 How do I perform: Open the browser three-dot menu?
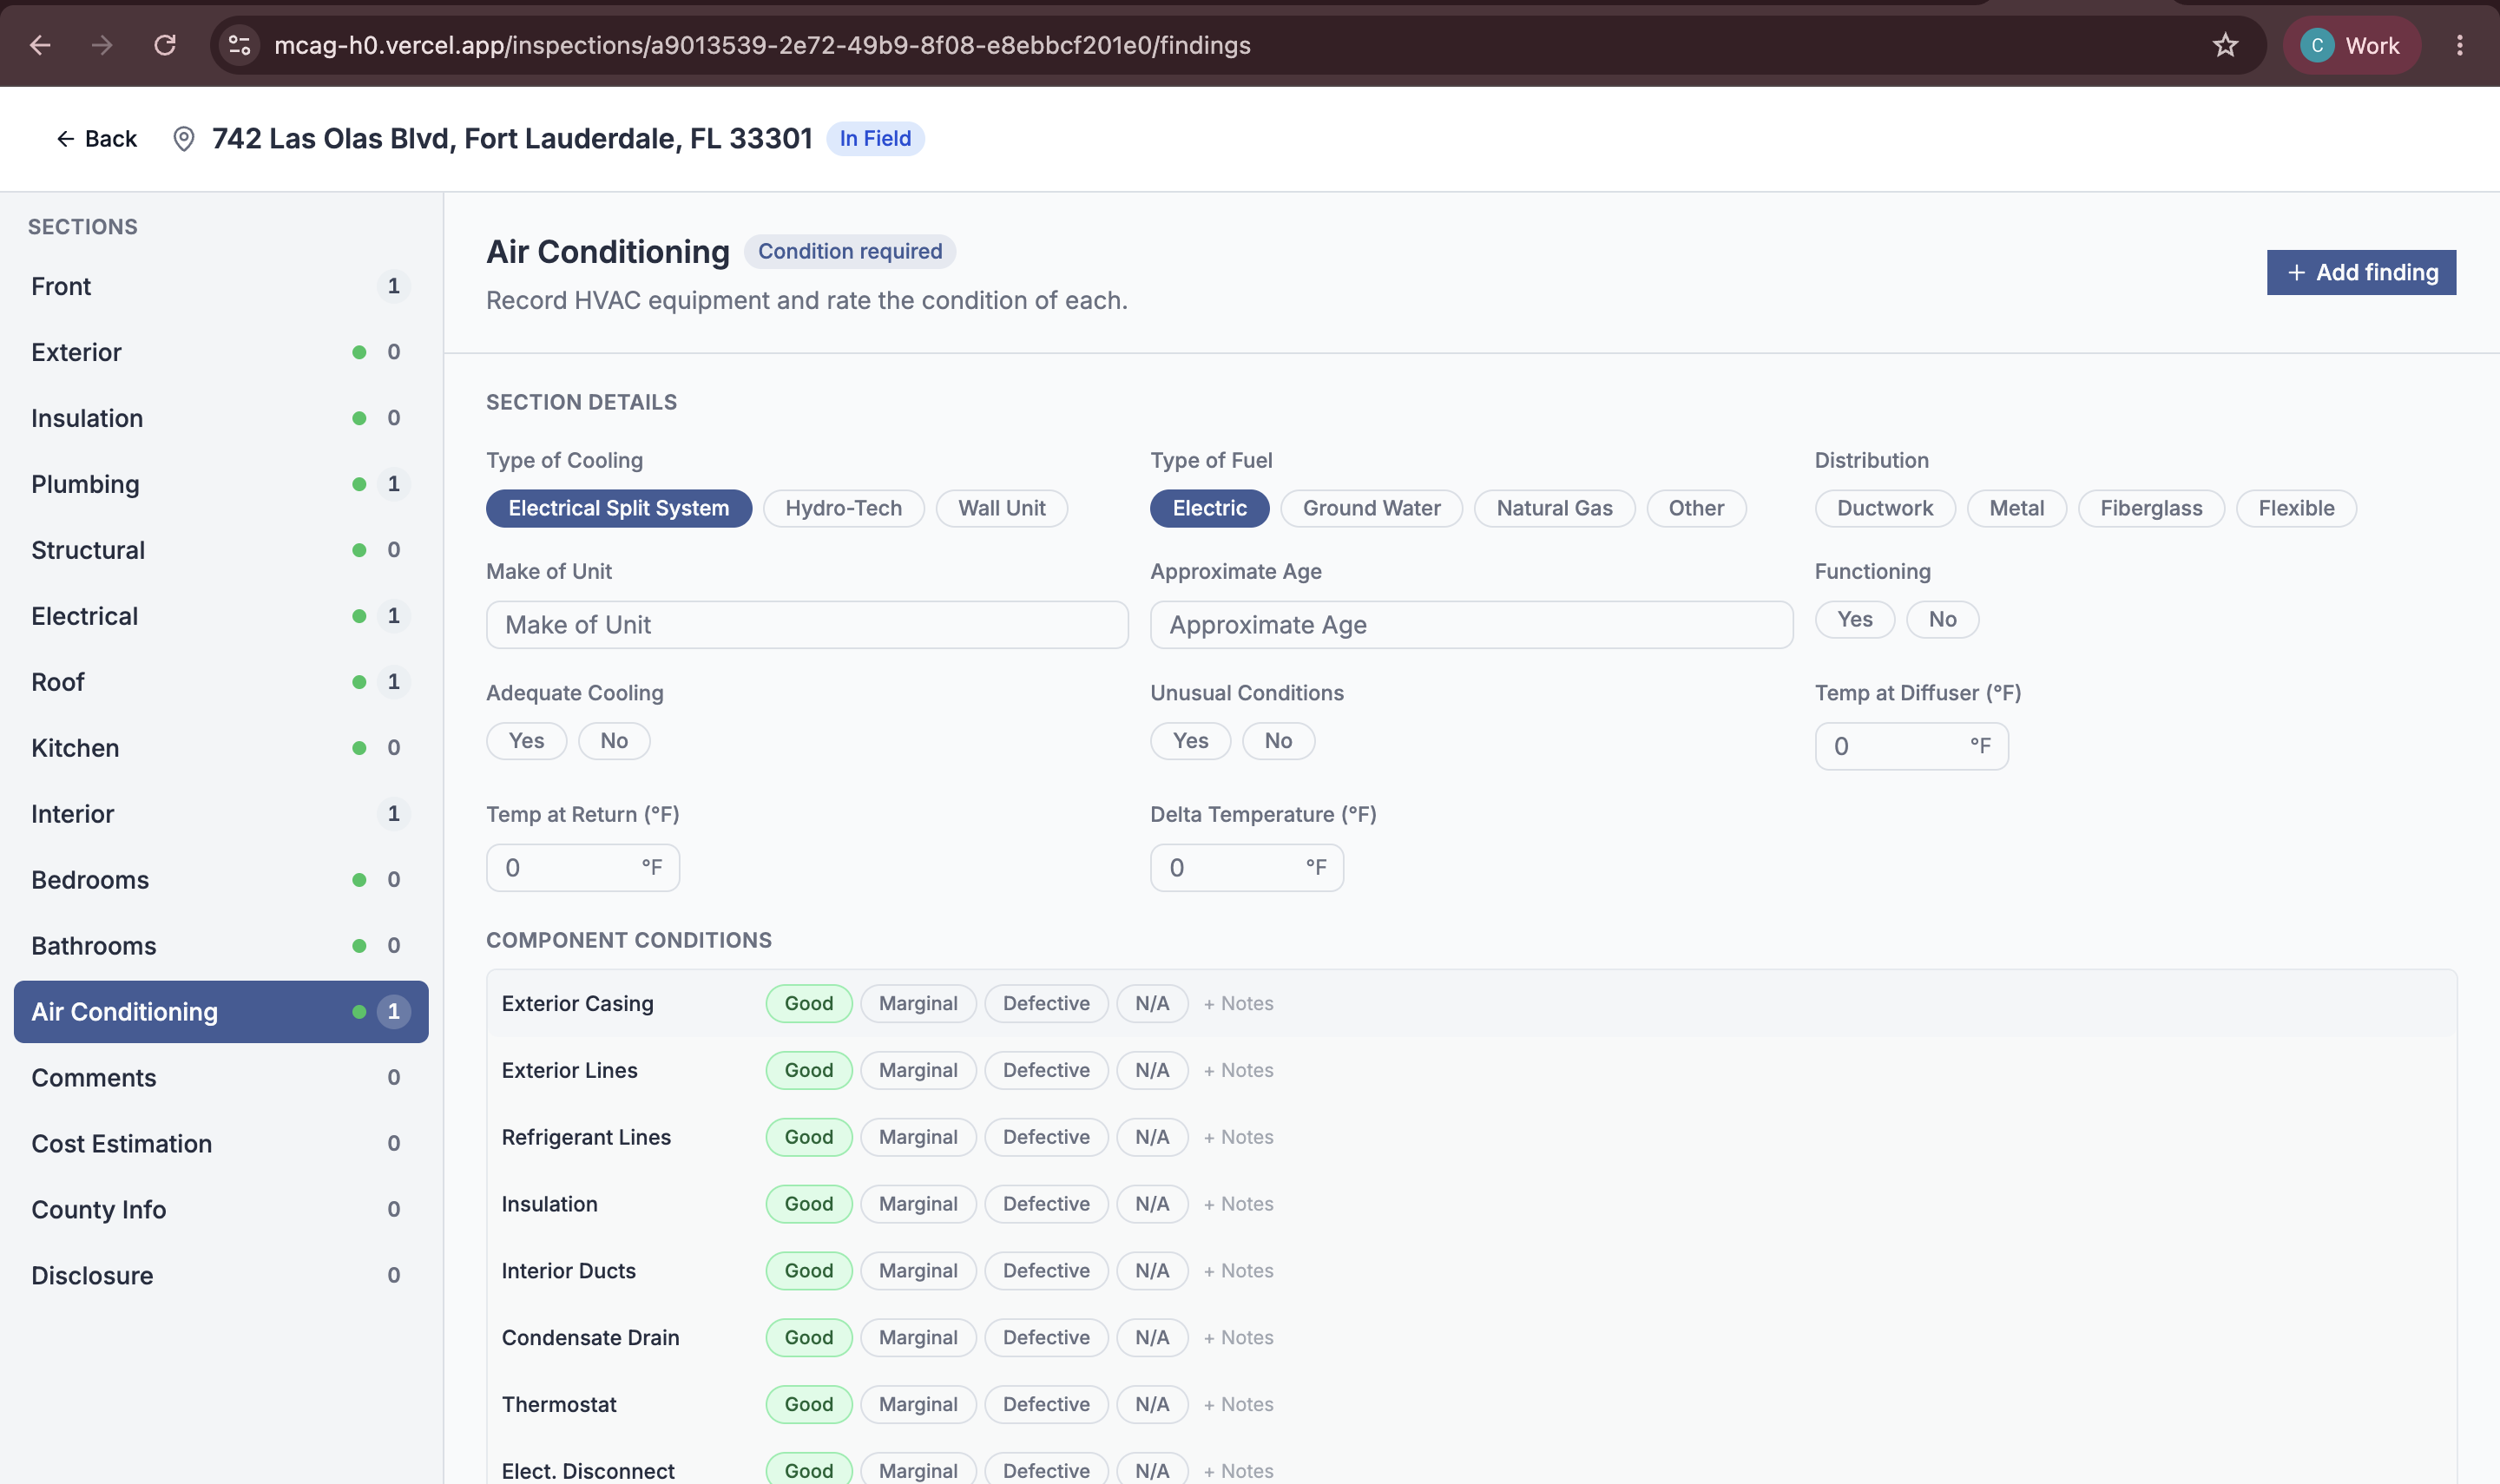tap(2459, 45)
